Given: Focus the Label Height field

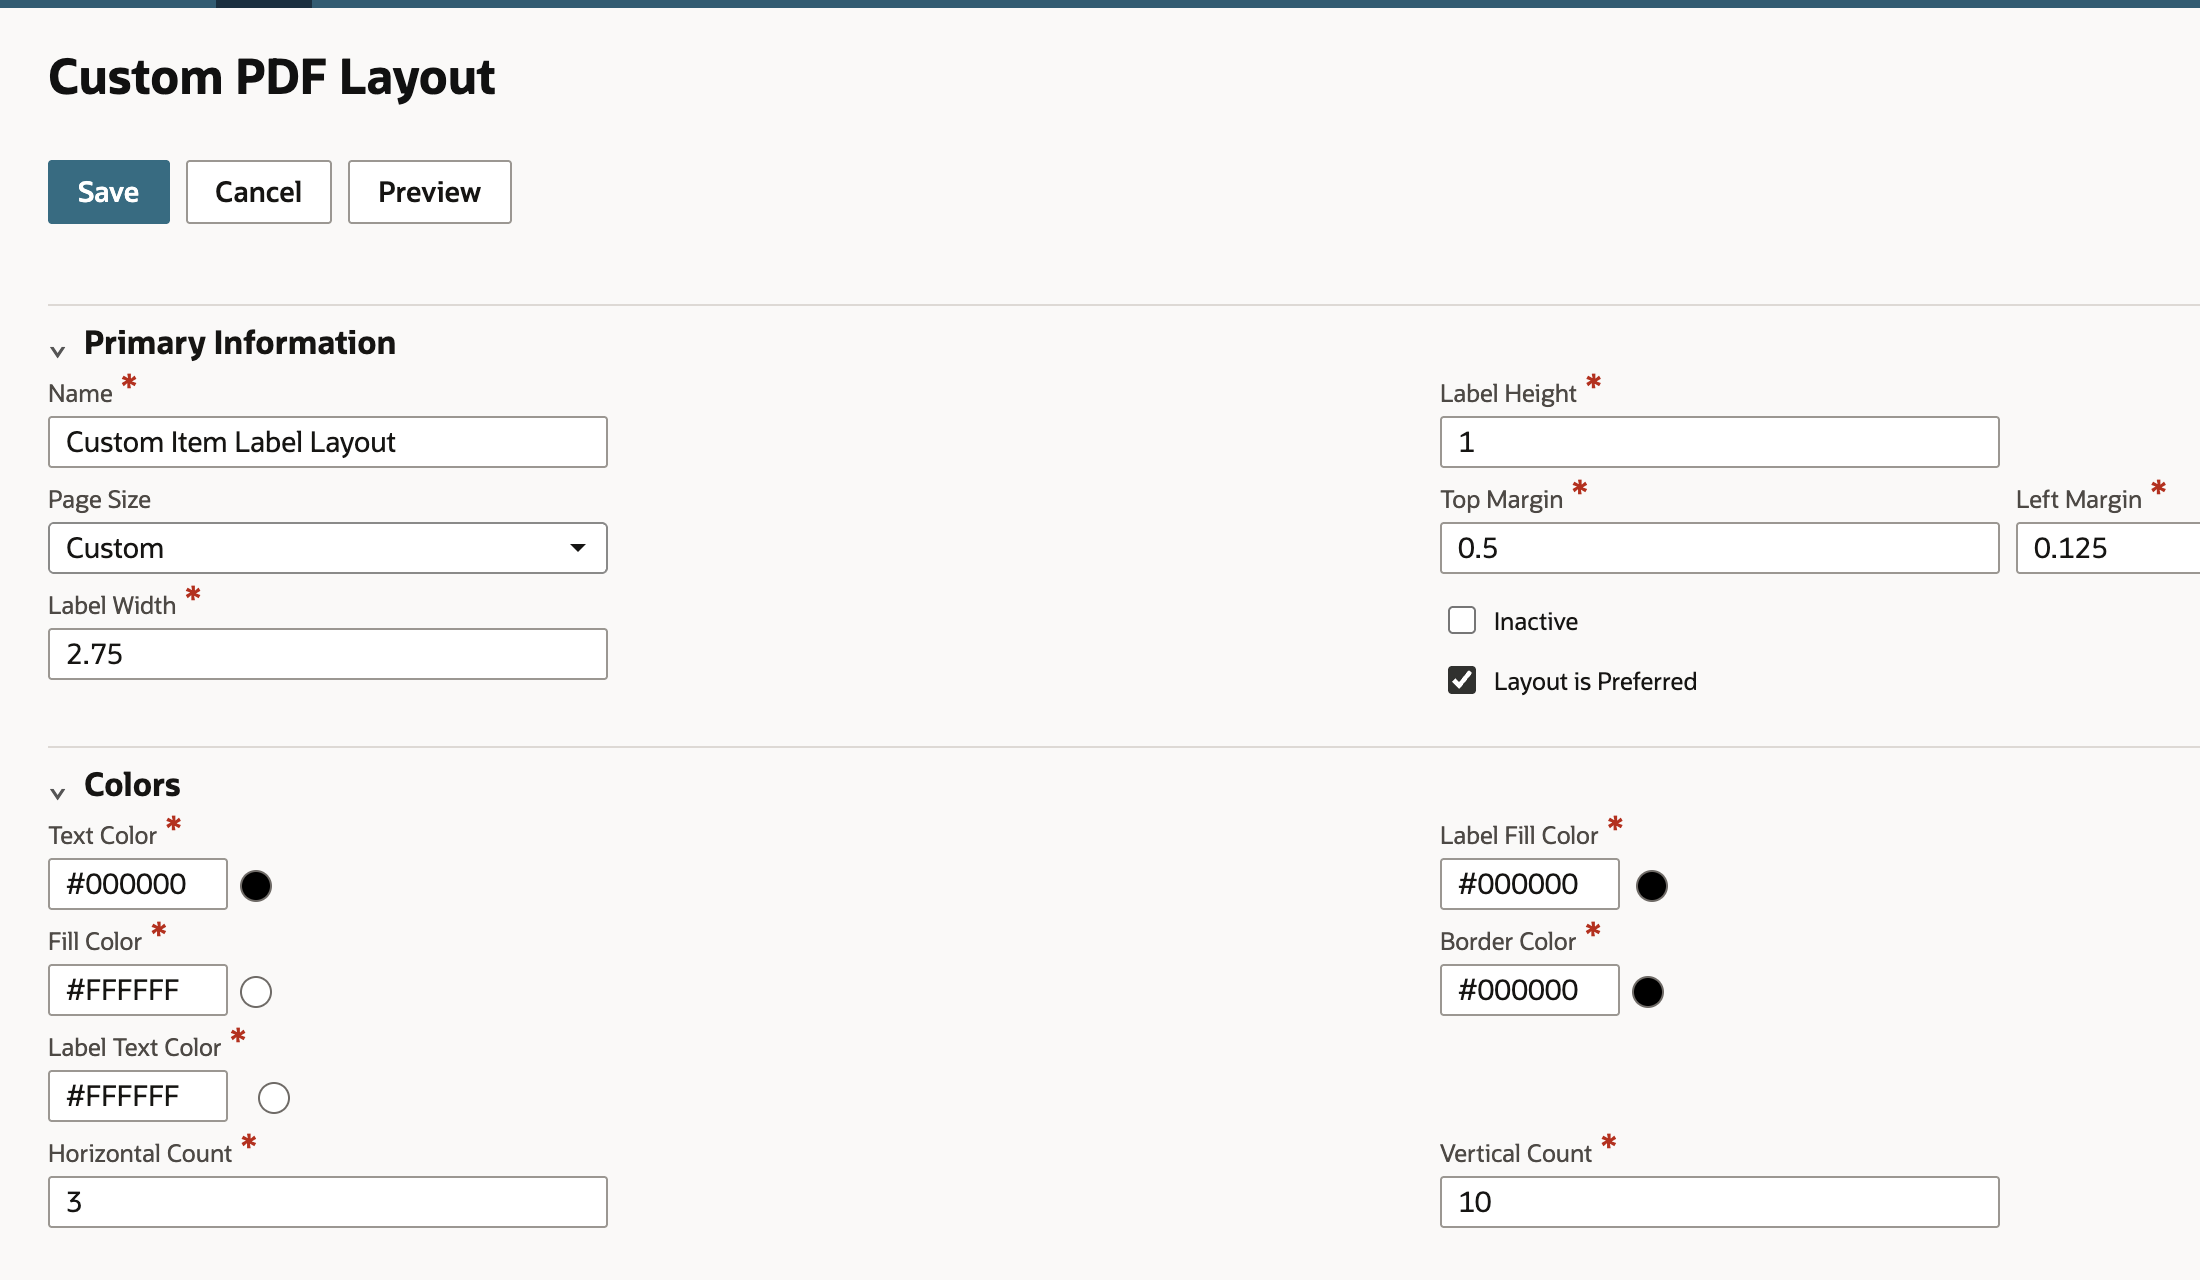Looking at the screenshot, I should pos(1720,442).
